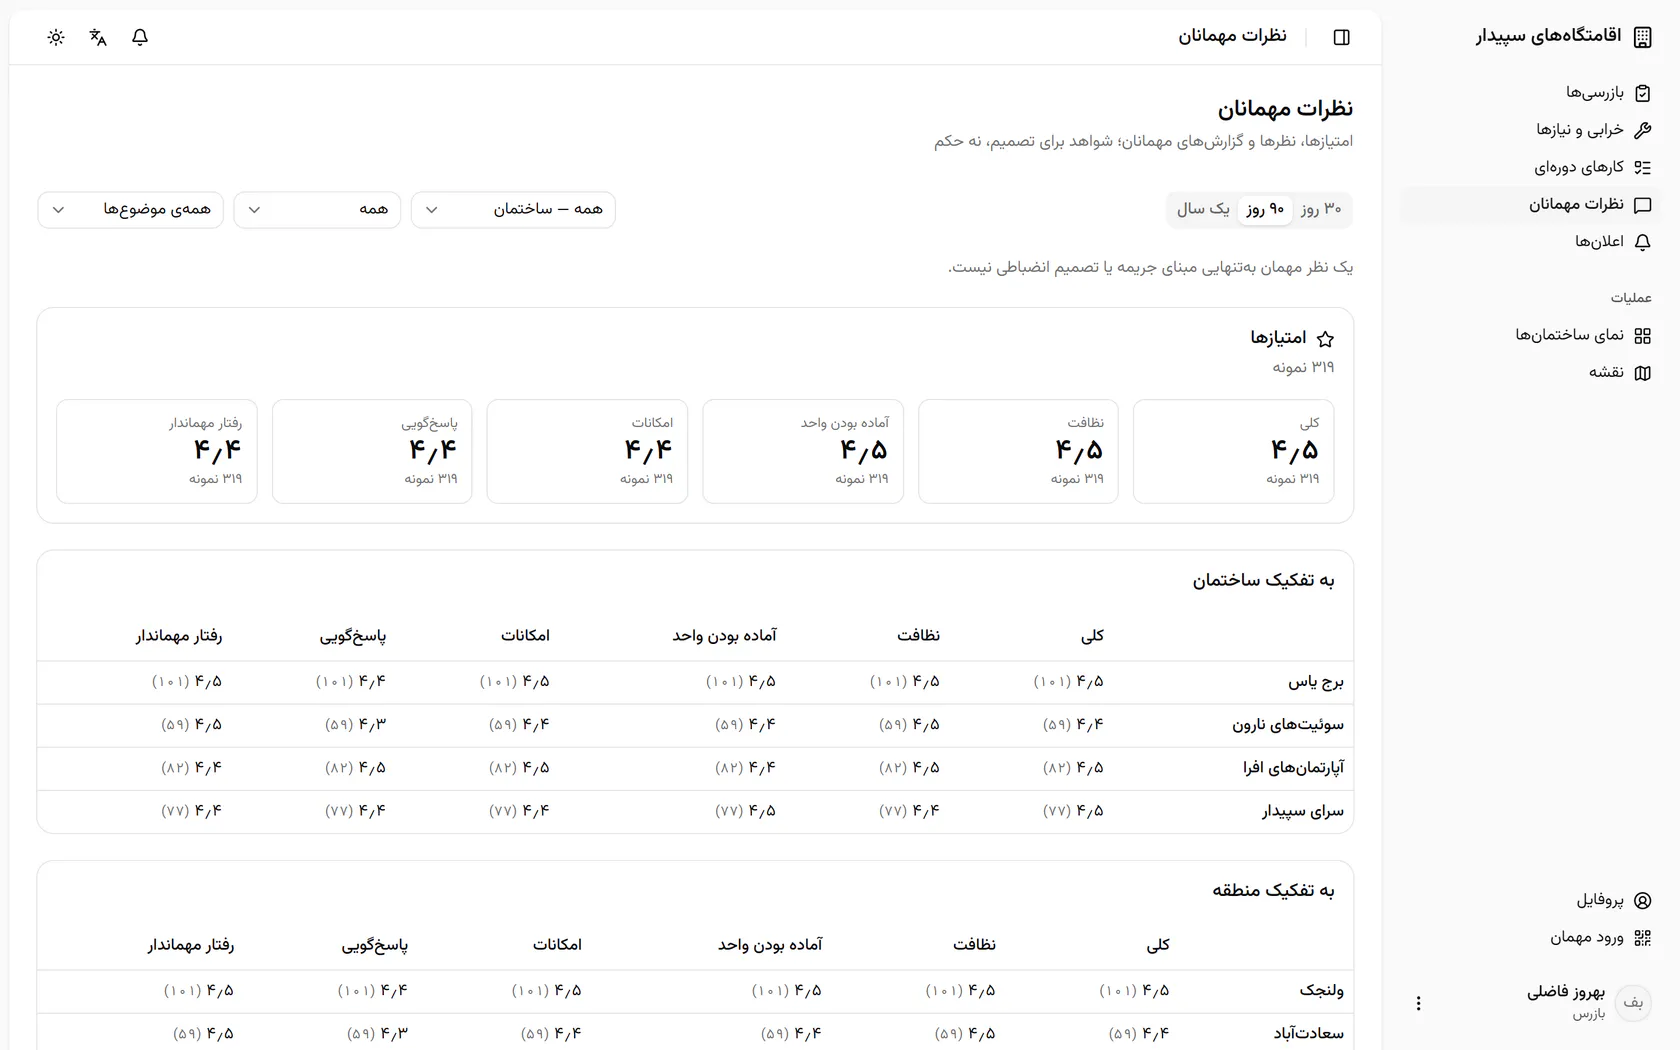Viewport: 1680px width, 1050px height.
Task: Click the کارهای دوره‌ای checklist icon
Action: click(1642, 168)
